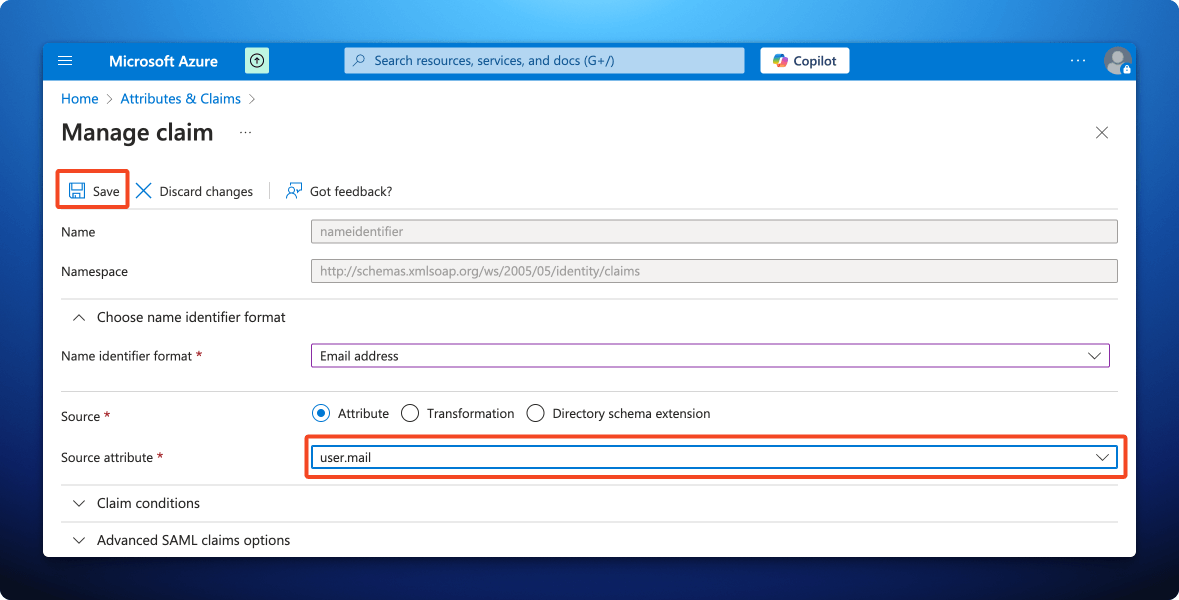The image size is (1179, 600).
Task: Click the magnifier icon in the search bar
Action: [x=358, y=60]
